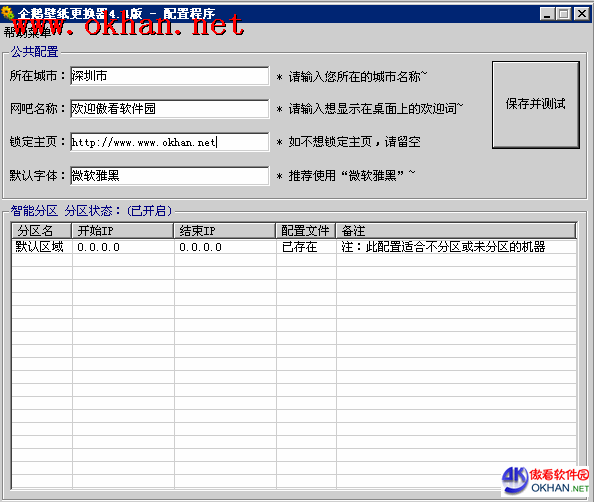Select the 默认区域 row
The height and width of the screenshot is (502, 594).
click(x=294, y=247)
